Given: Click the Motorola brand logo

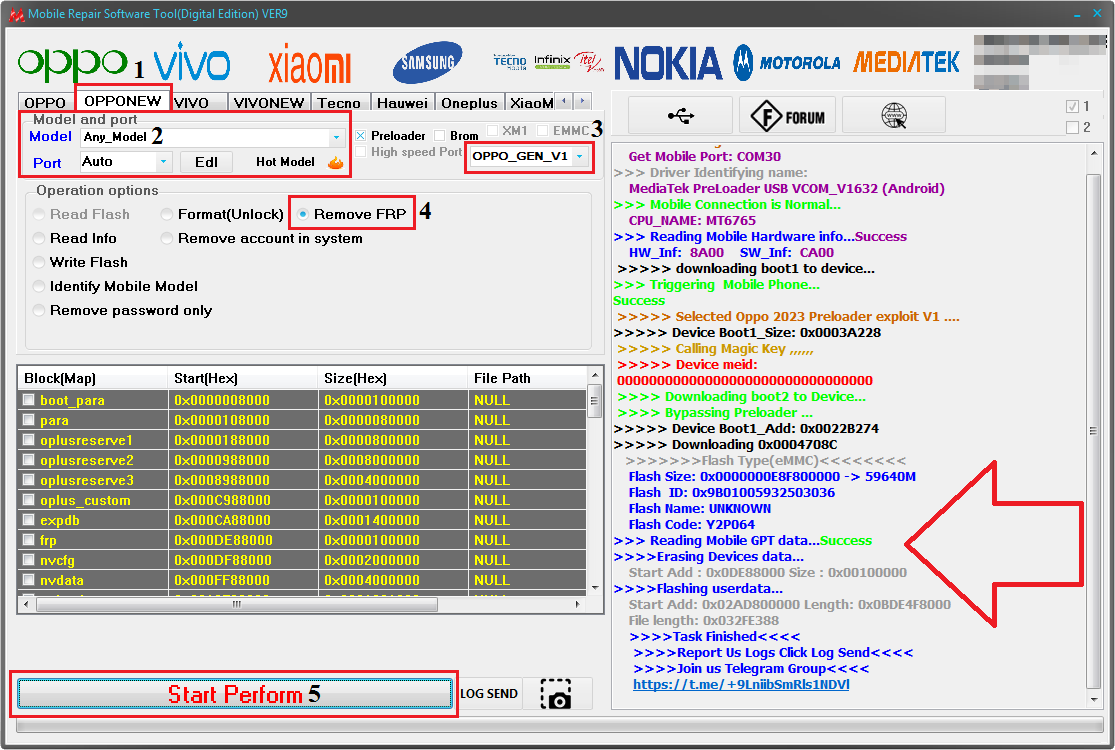Looking at the screenshot, I should (787, 63).
